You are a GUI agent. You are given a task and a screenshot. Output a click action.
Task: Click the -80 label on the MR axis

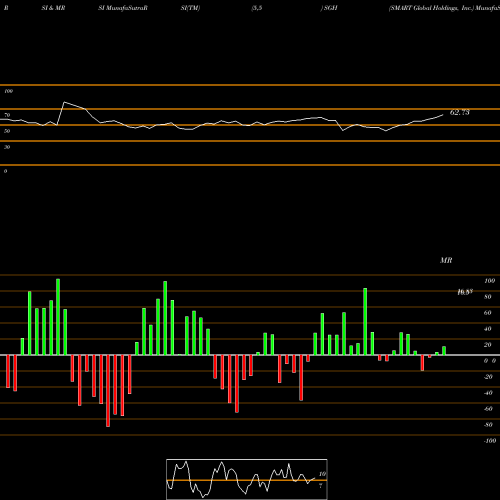pyautogui.click(x=488, y=425)
